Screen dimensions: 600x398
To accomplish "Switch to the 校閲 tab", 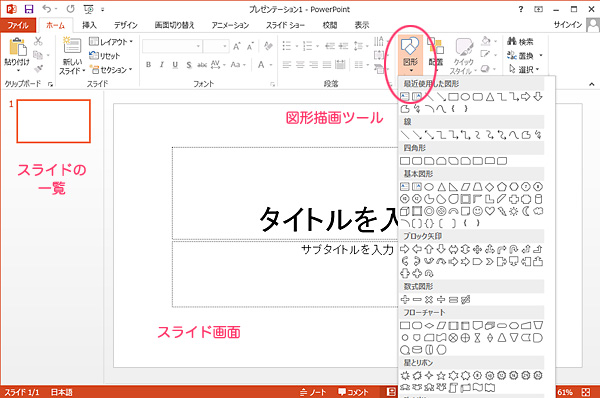I will point(329,25).
